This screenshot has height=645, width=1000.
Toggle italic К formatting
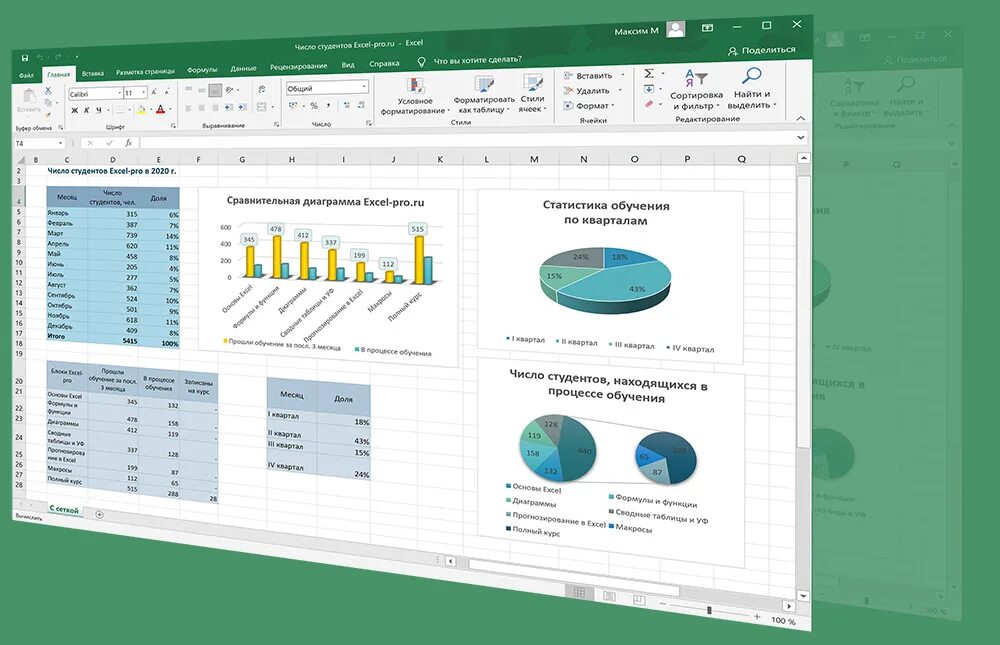click(87, 111)
